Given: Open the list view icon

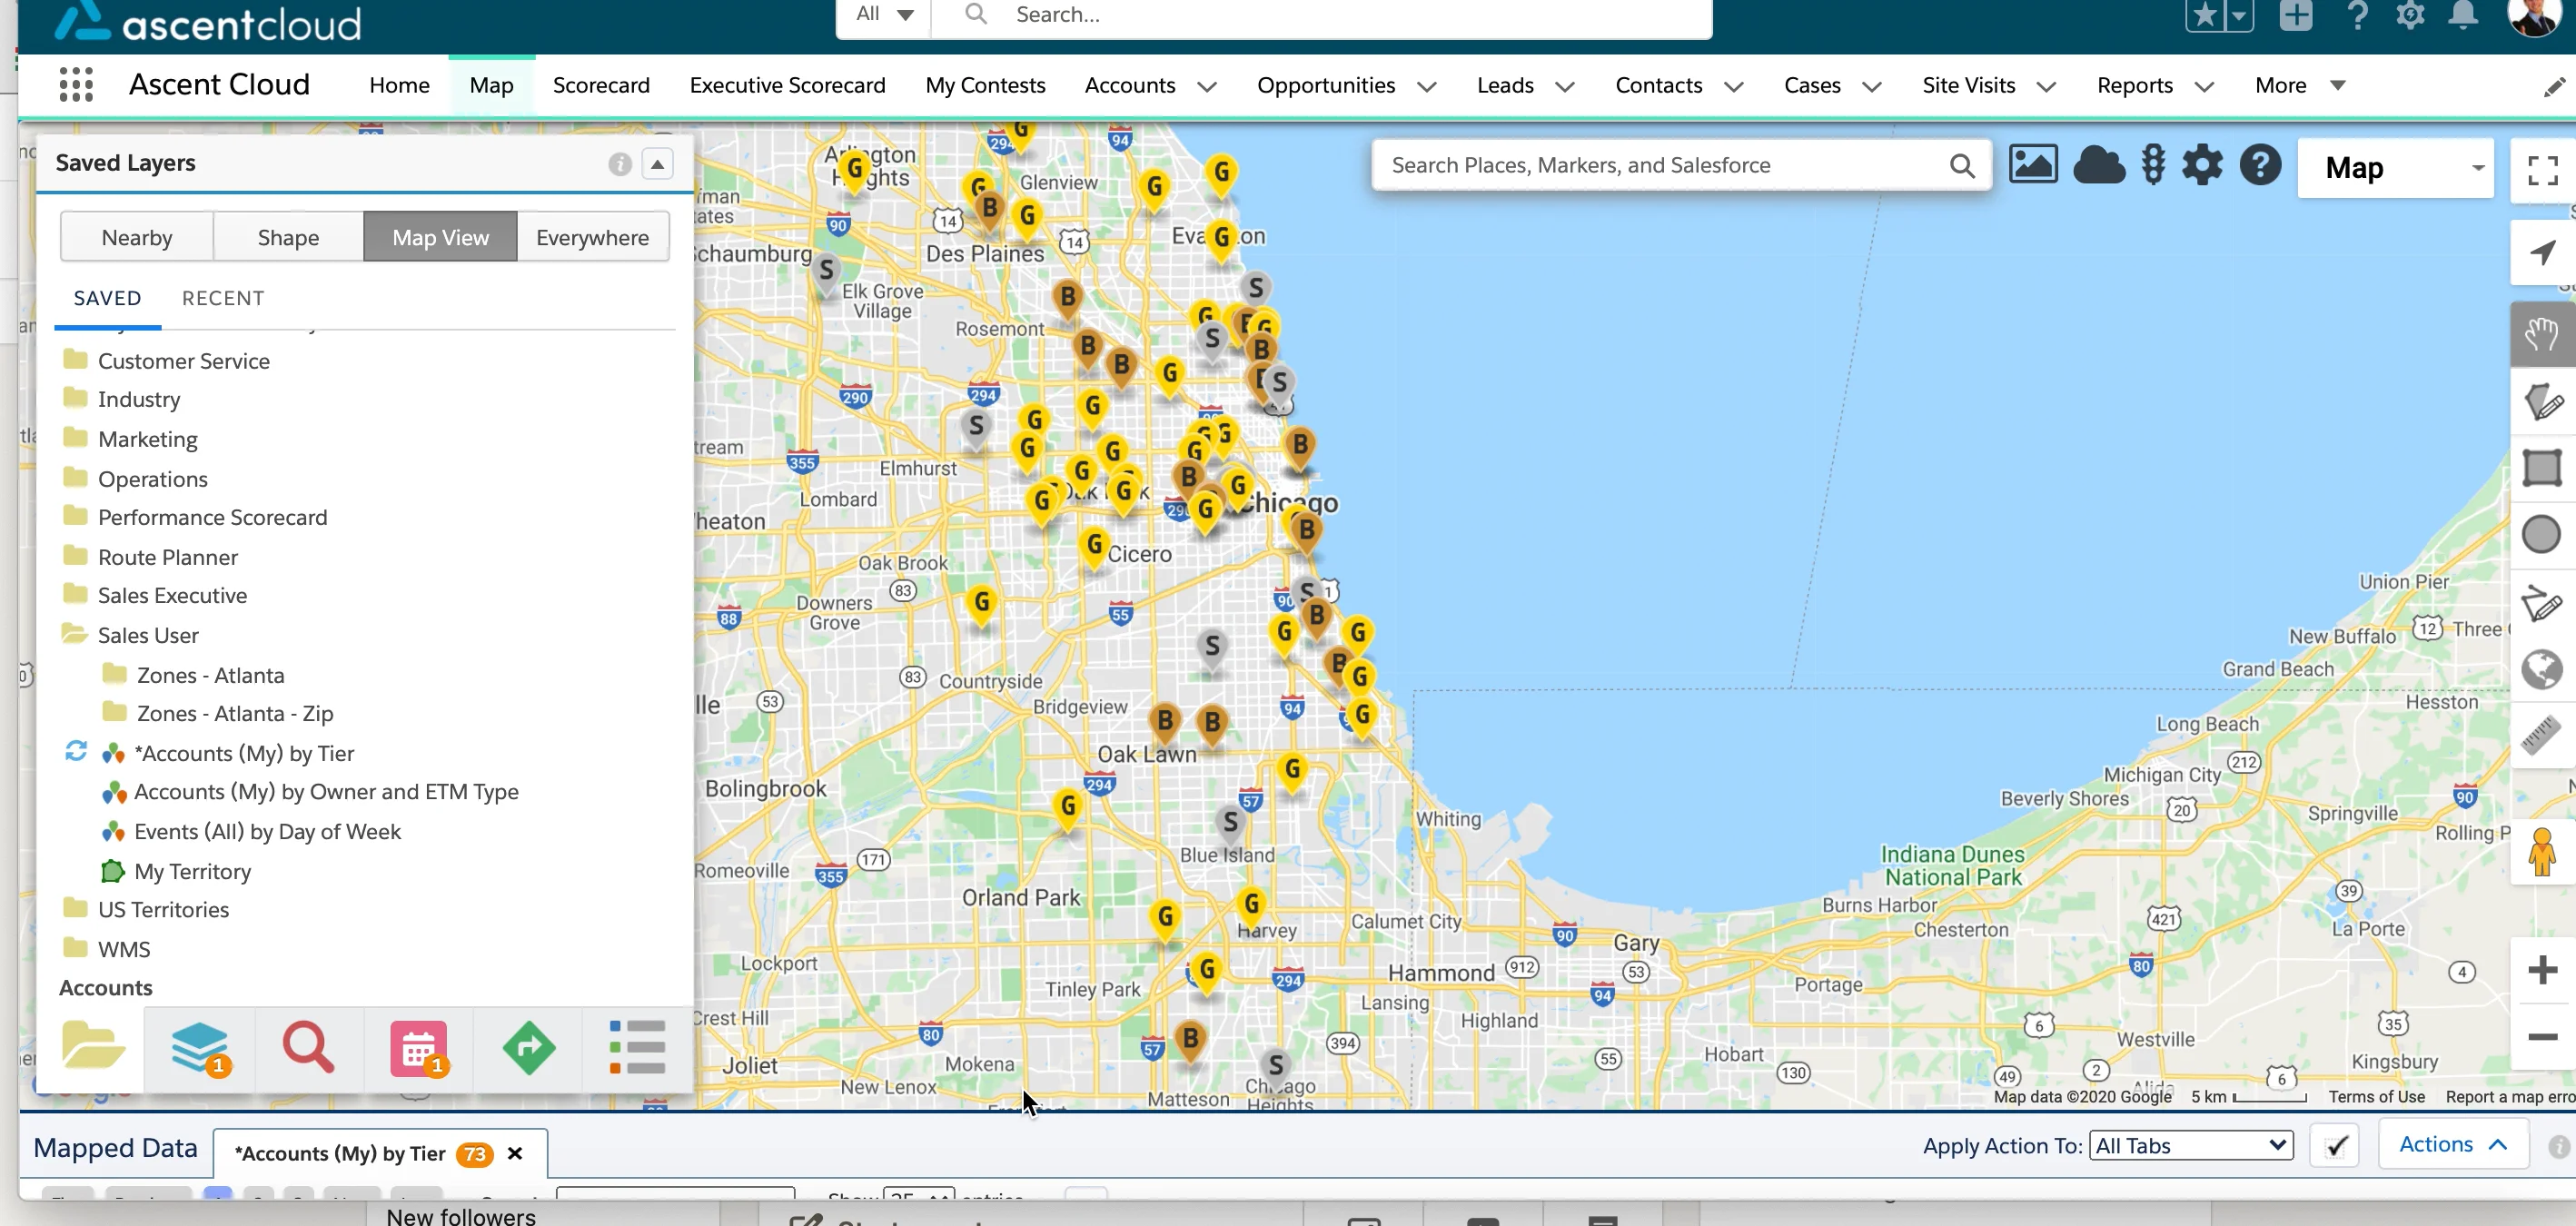Looking at the screenshot, I should 637,1047.
